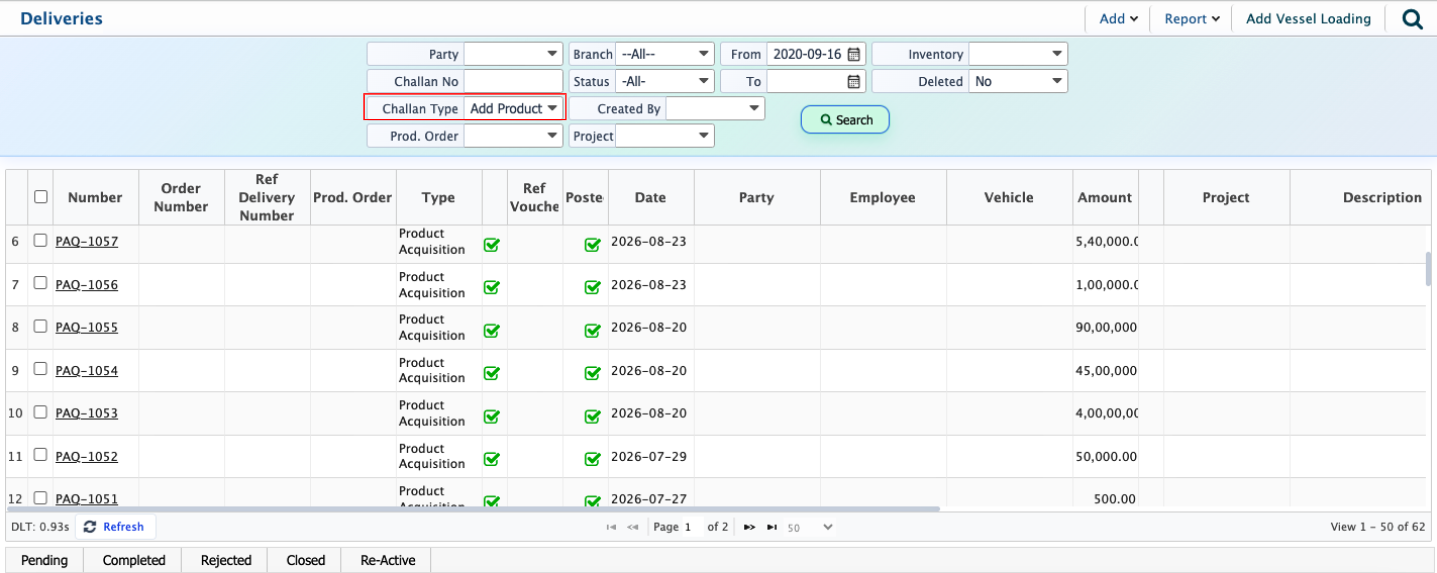Open the Created By dropdown
Viewport: 1437px width, 573px height.
click(x=715, y=108)
